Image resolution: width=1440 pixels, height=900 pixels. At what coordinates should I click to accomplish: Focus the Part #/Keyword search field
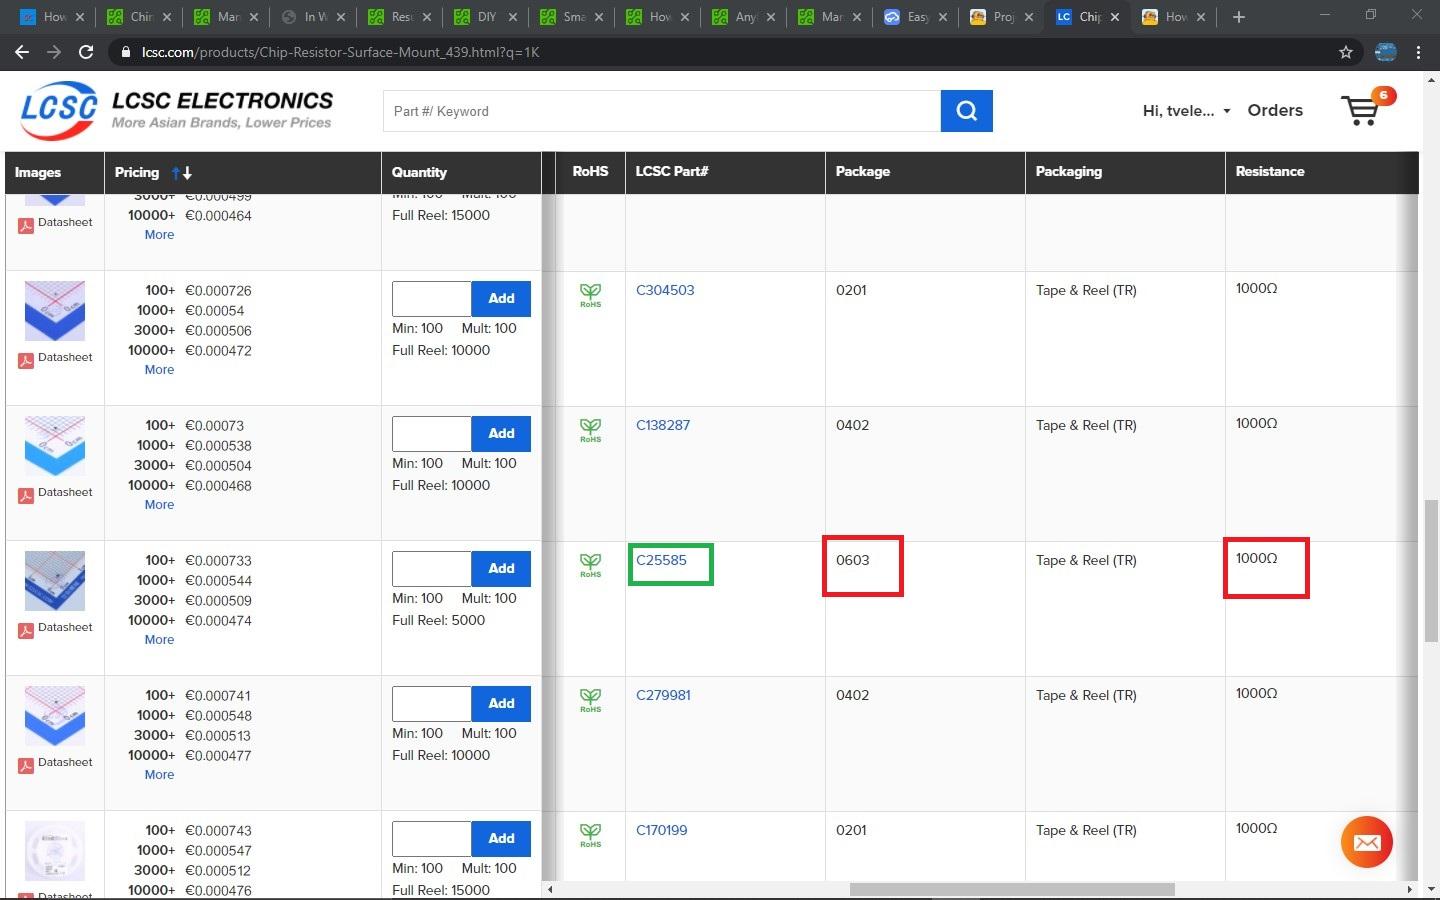click(662, 111)
